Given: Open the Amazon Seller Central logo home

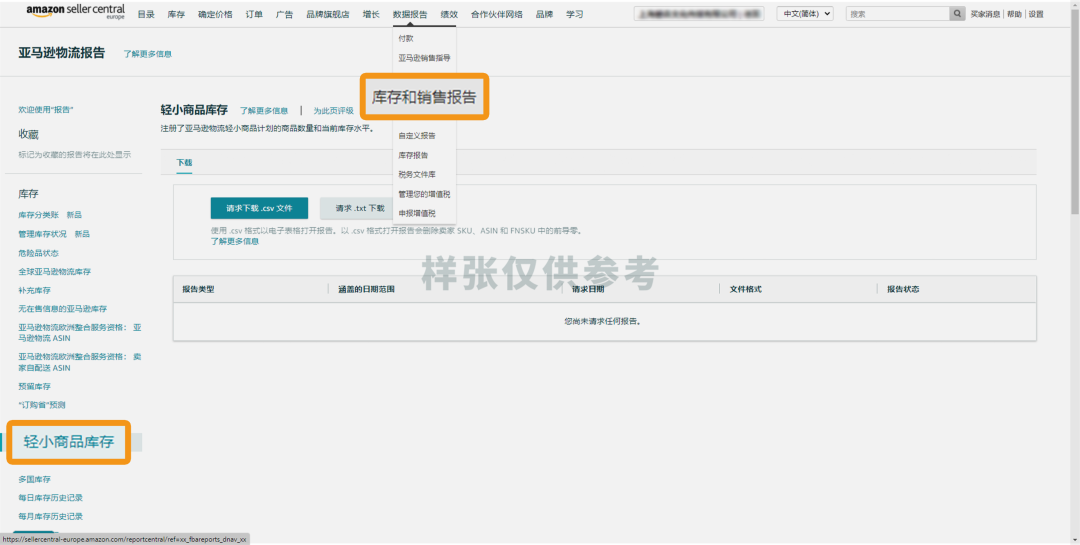Looking at the screenshot, I should pos(76,12).
